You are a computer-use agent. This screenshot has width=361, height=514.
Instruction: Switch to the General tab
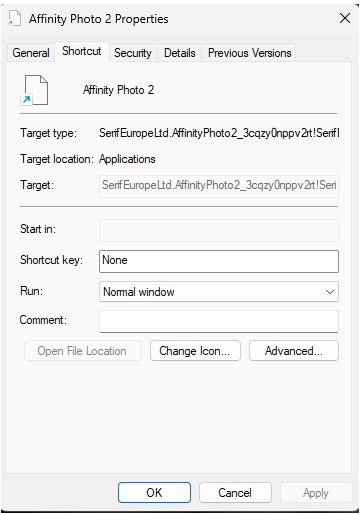pyautogui.click(x=31, y=53)
